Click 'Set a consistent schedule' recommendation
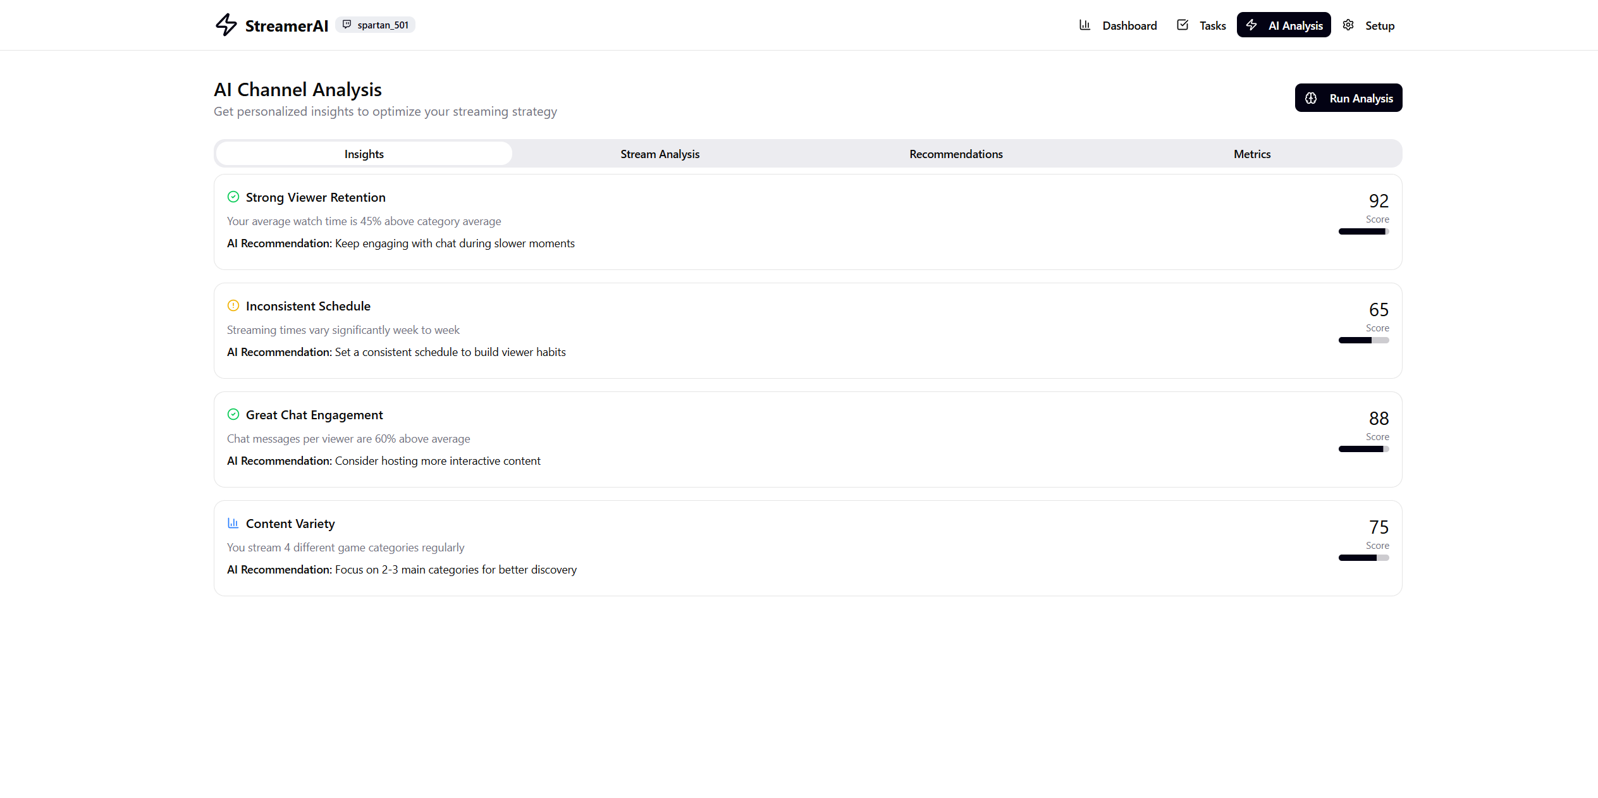 point(450,352)
